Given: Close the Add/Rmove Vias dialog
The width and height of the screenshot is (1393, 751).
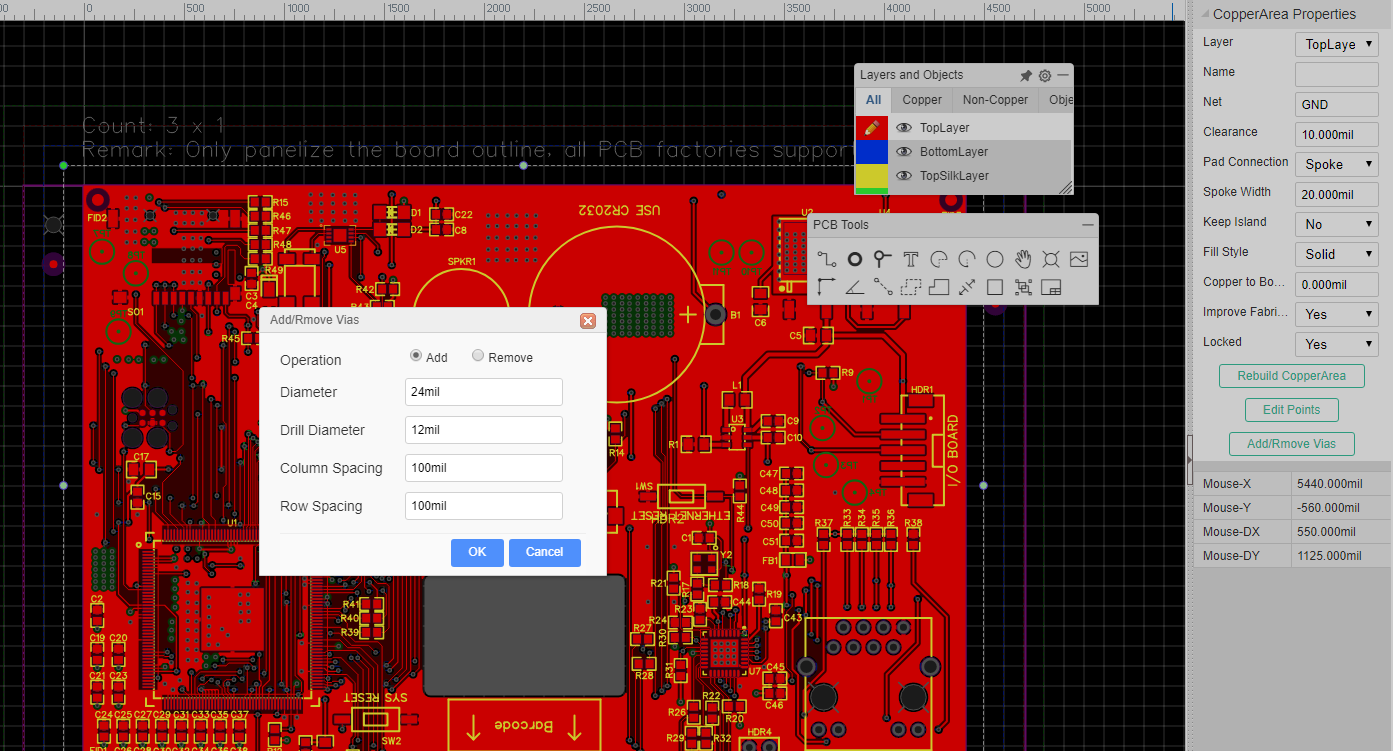Looking at the screenshot, I should tap(588, 321).
